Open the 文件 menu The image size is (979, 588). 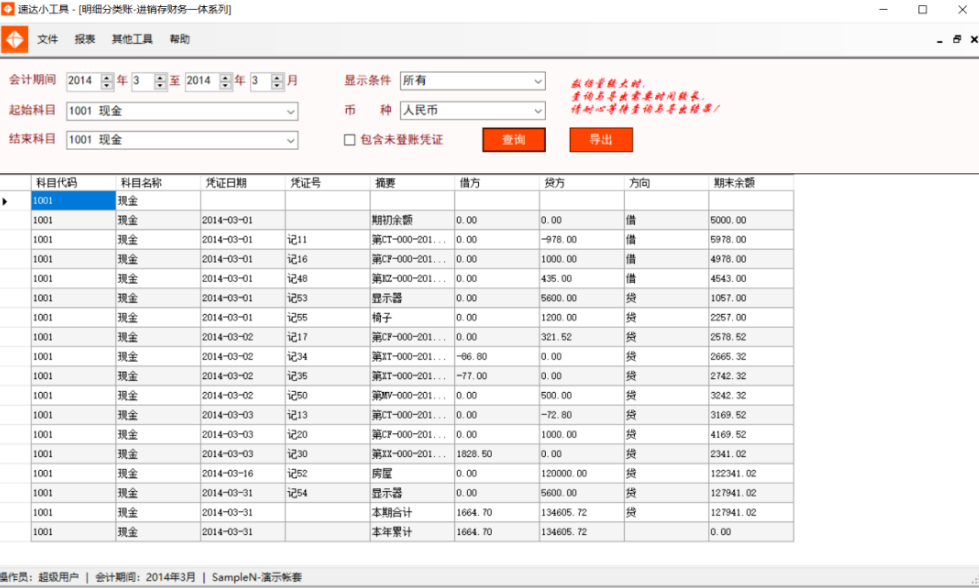pyautogui.click(x=48, y=40)
